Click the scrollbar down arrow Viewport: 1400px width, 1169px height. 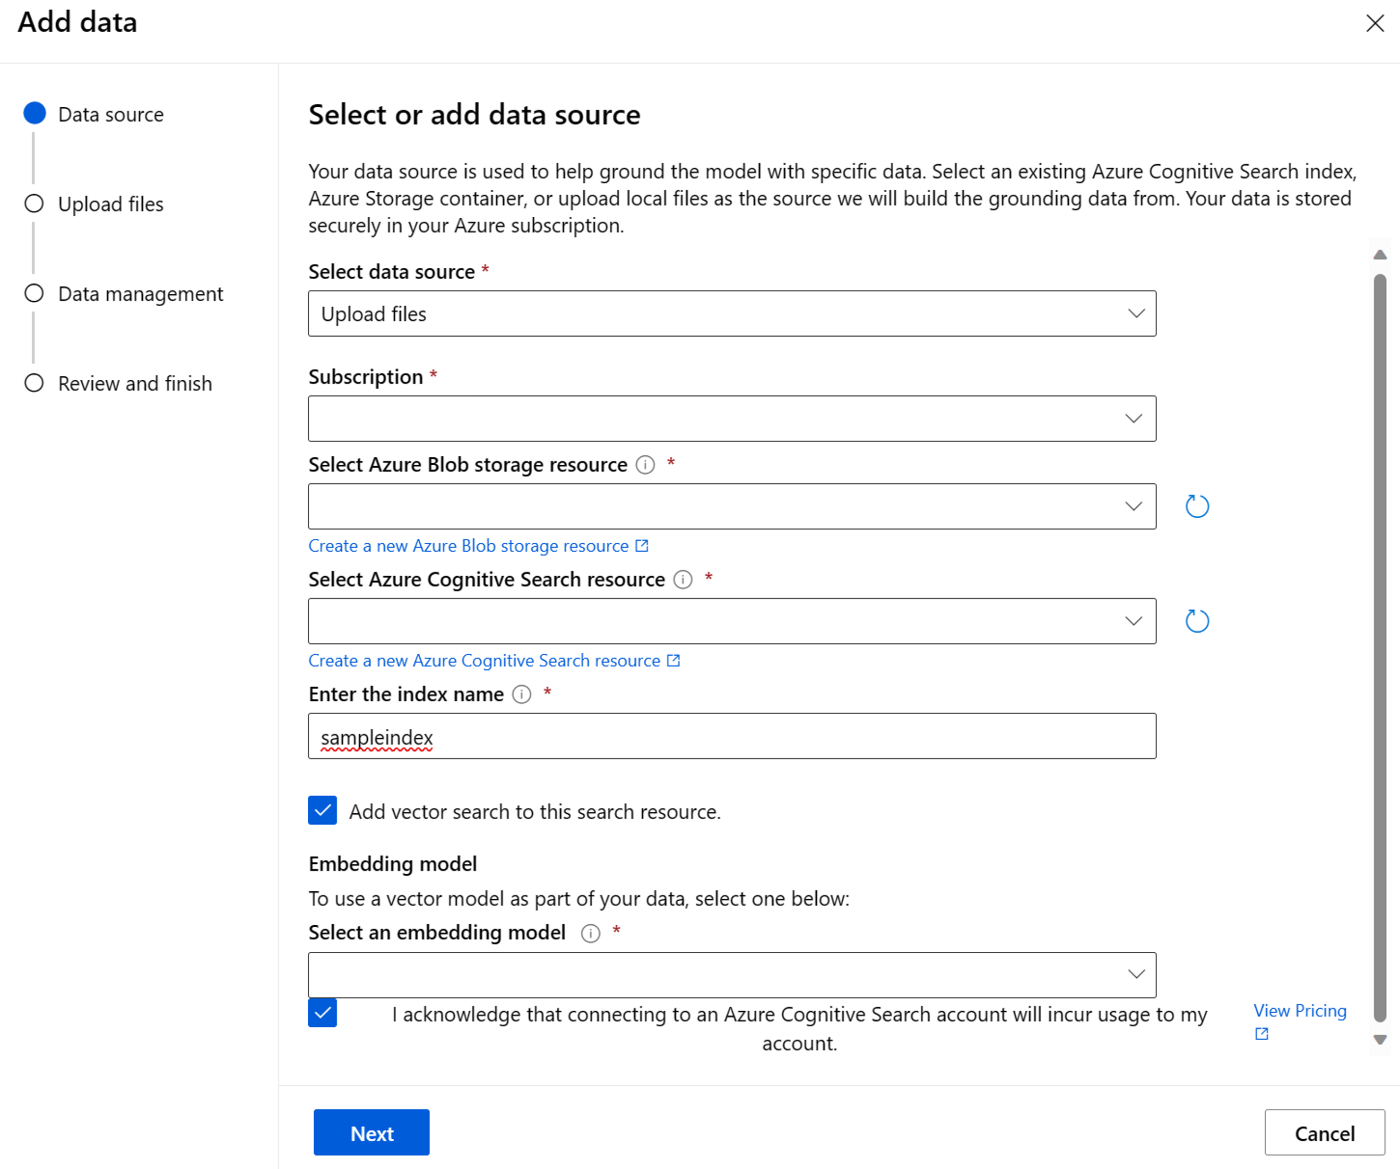[x=1380, y=1040]
